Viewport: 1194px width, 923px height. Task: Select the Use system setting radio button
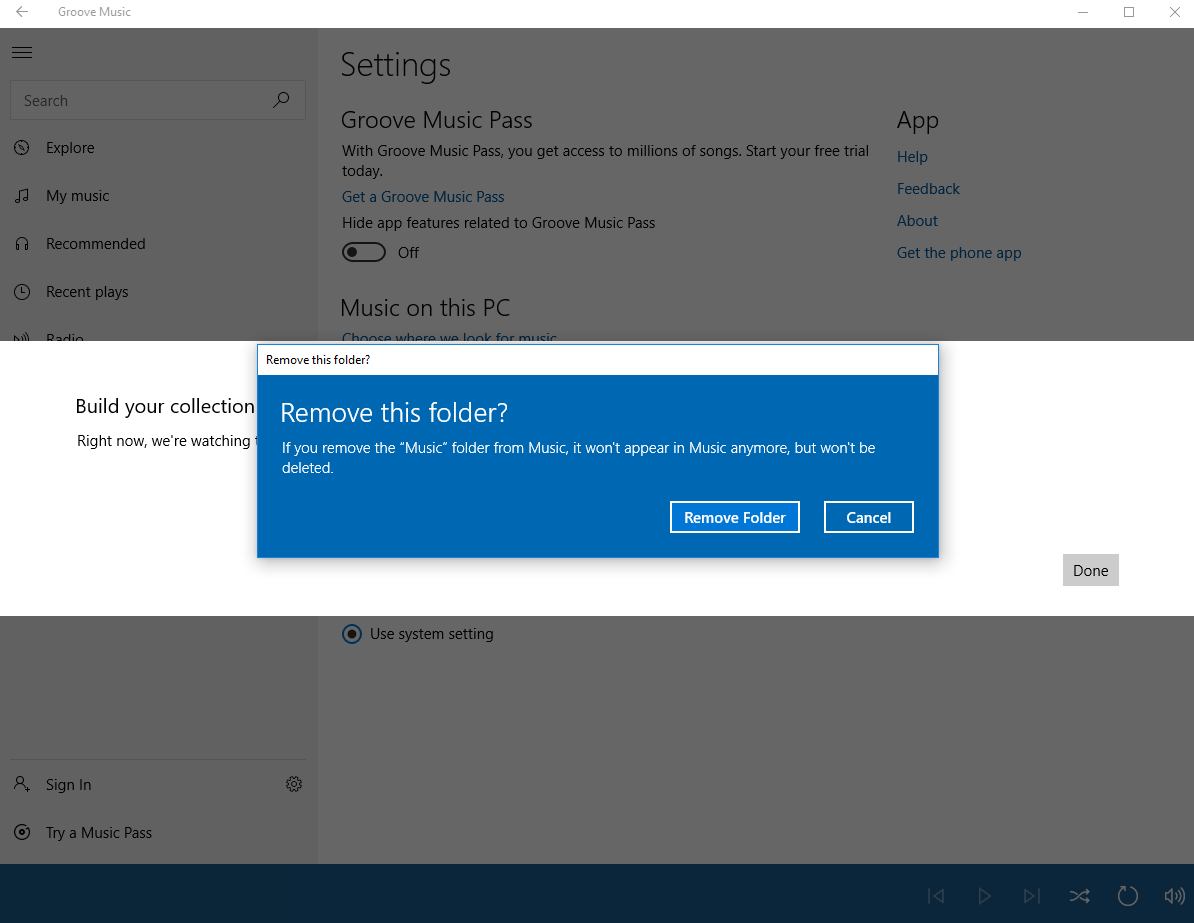point(352,634)
